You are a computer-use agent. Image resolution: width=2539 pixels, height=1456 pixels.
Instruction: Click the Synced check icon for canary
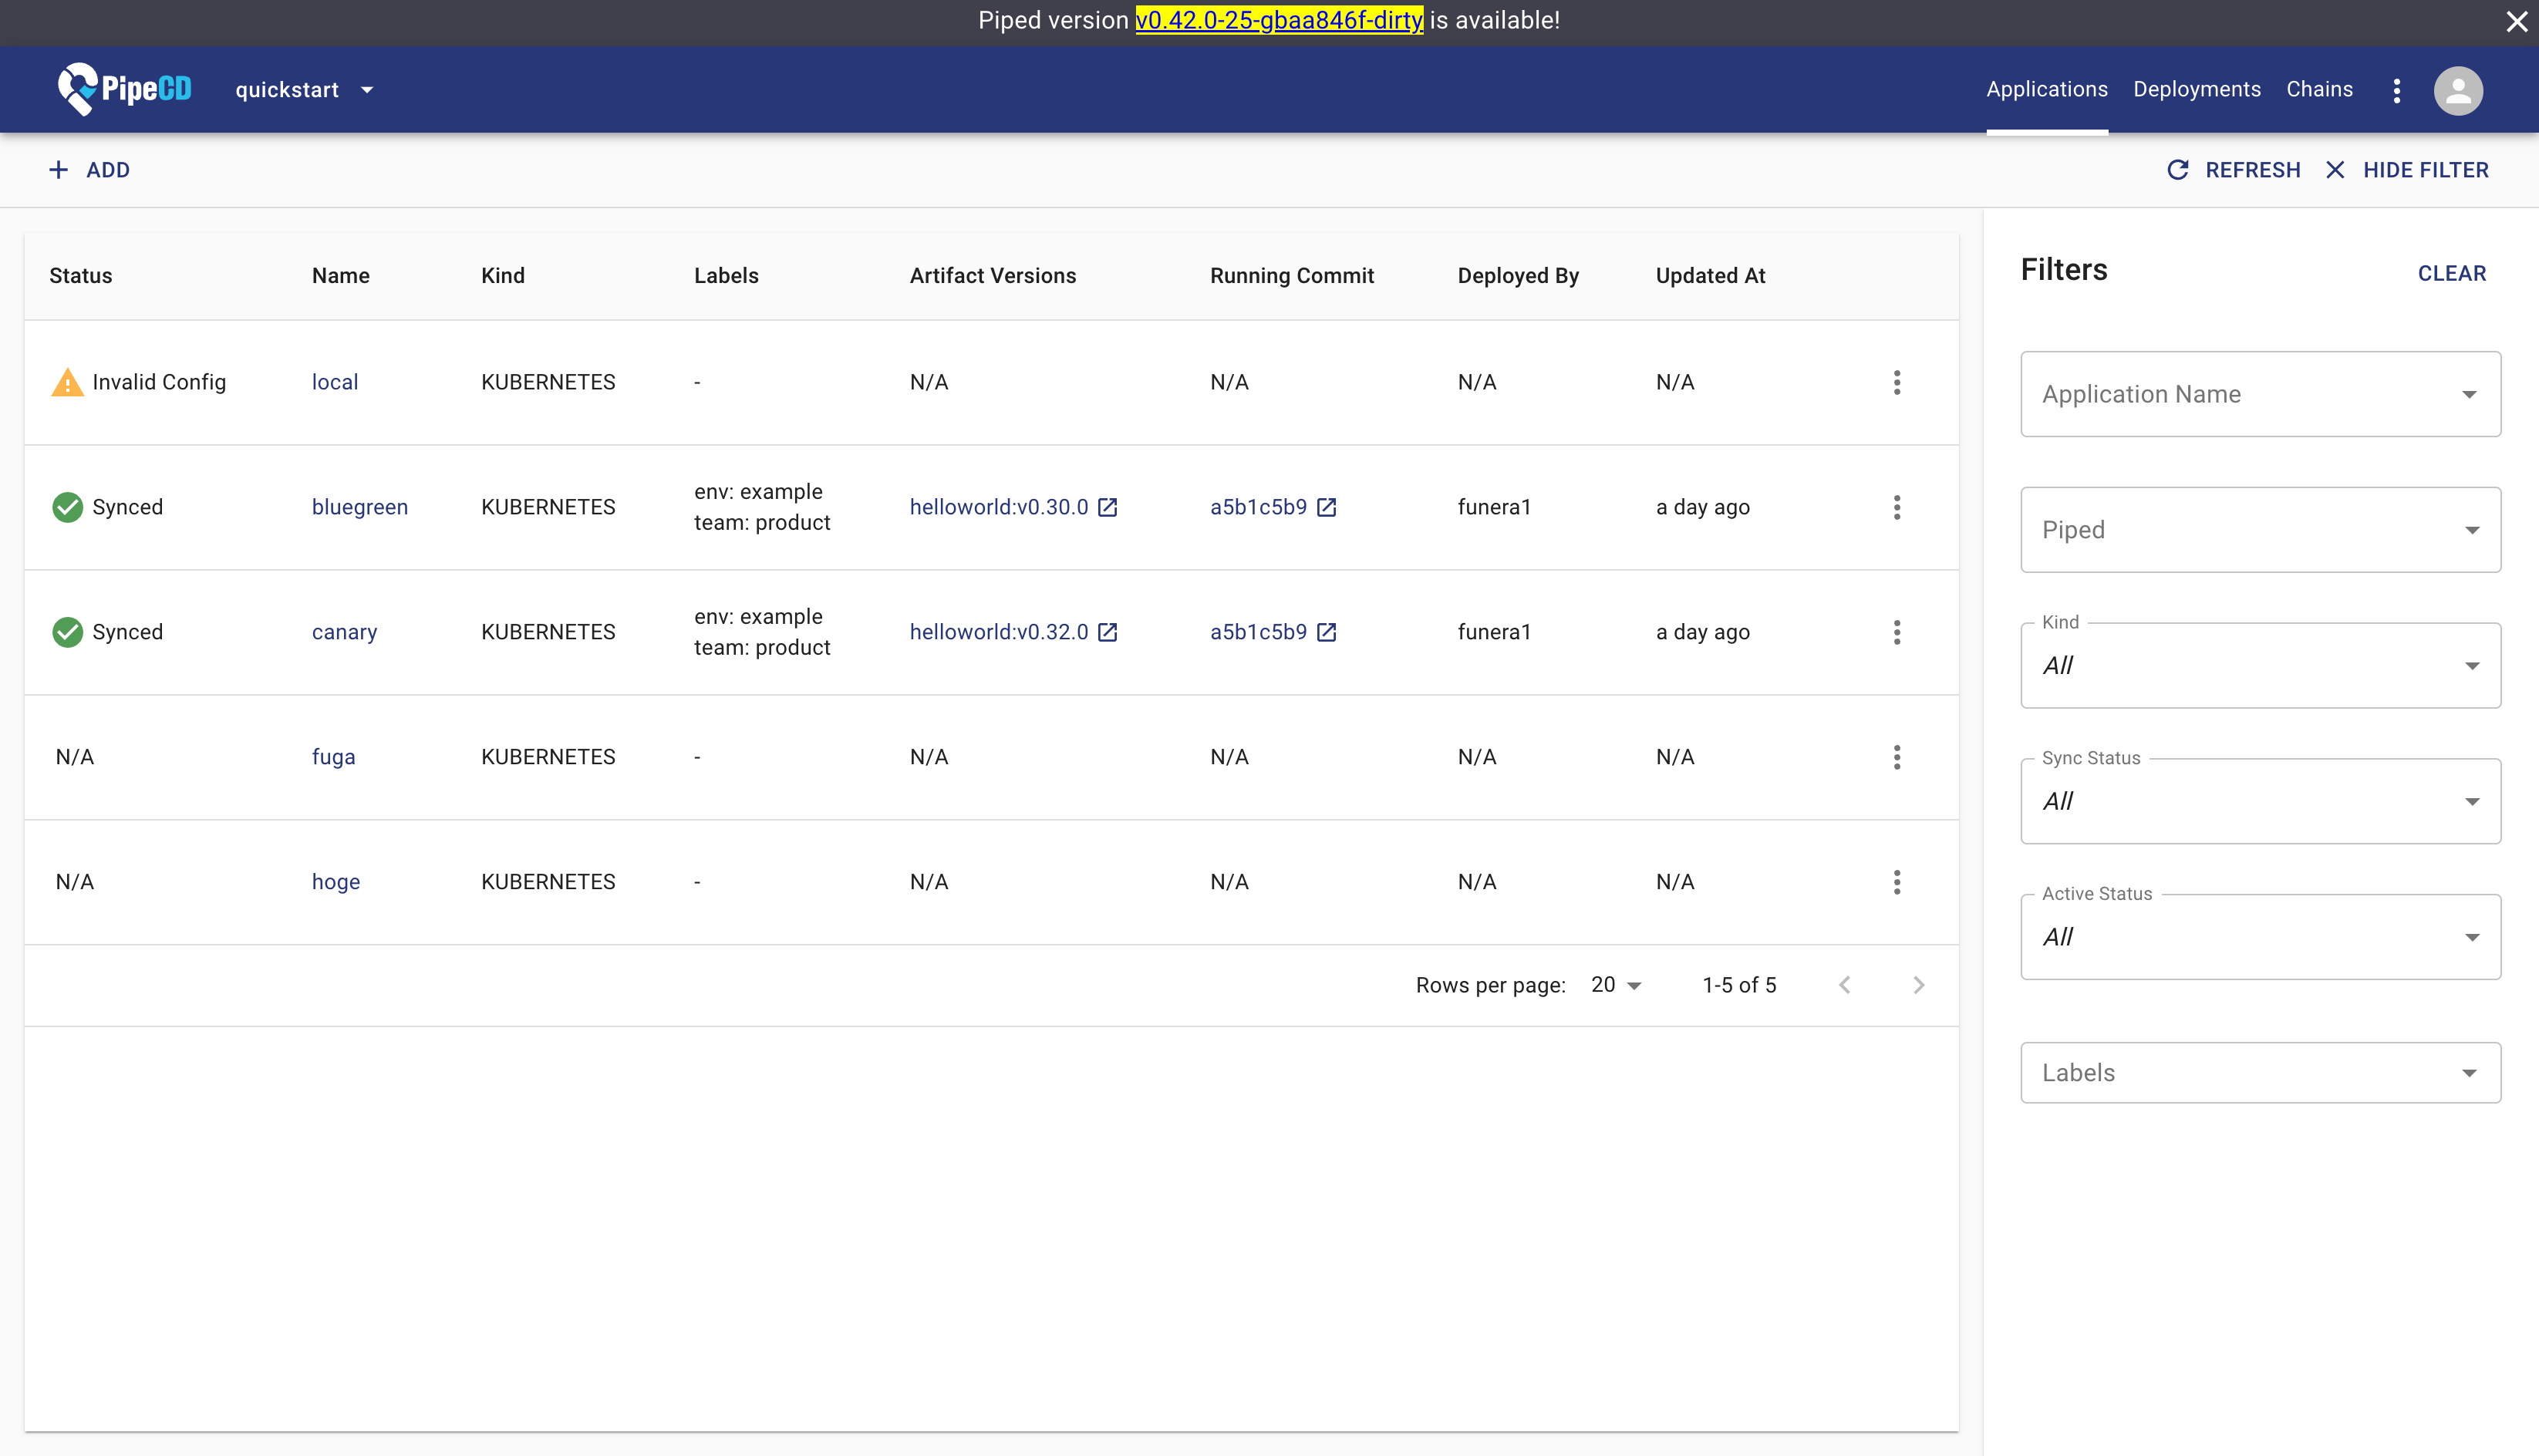click(67, 632)
